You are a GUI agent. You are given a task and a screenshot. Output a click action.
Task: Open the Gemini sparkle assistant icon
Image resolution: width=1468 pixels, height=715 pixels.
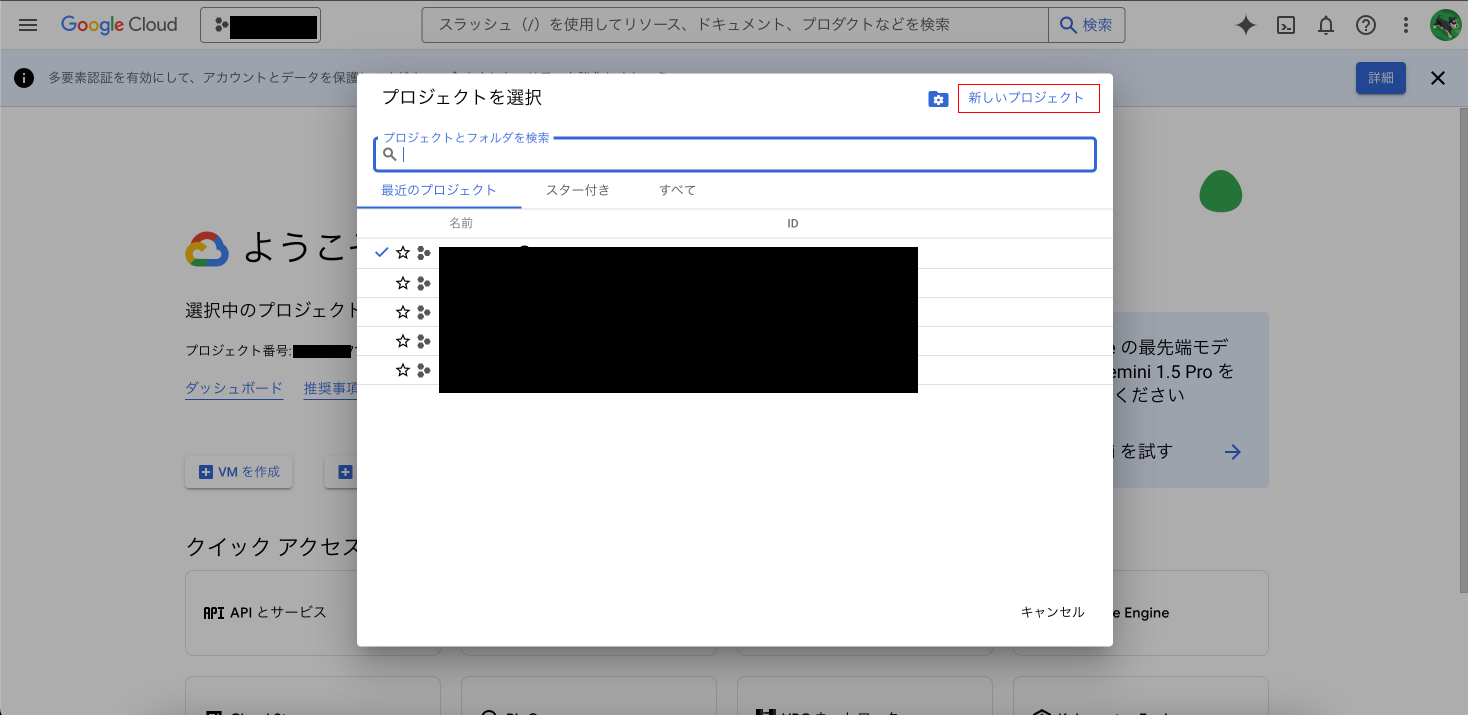pyautogui.click(x=1246, y=26)
